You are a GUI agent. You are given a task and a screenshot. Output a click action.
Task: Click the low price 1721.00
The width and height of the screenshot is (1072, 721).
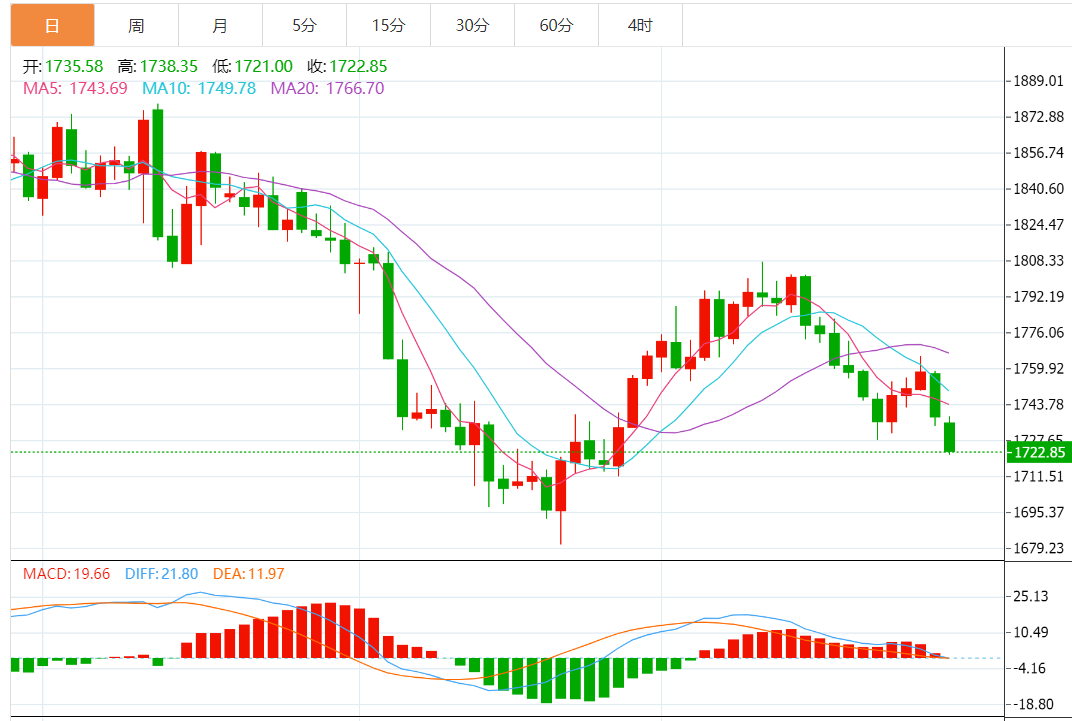(x=263, y=66)
